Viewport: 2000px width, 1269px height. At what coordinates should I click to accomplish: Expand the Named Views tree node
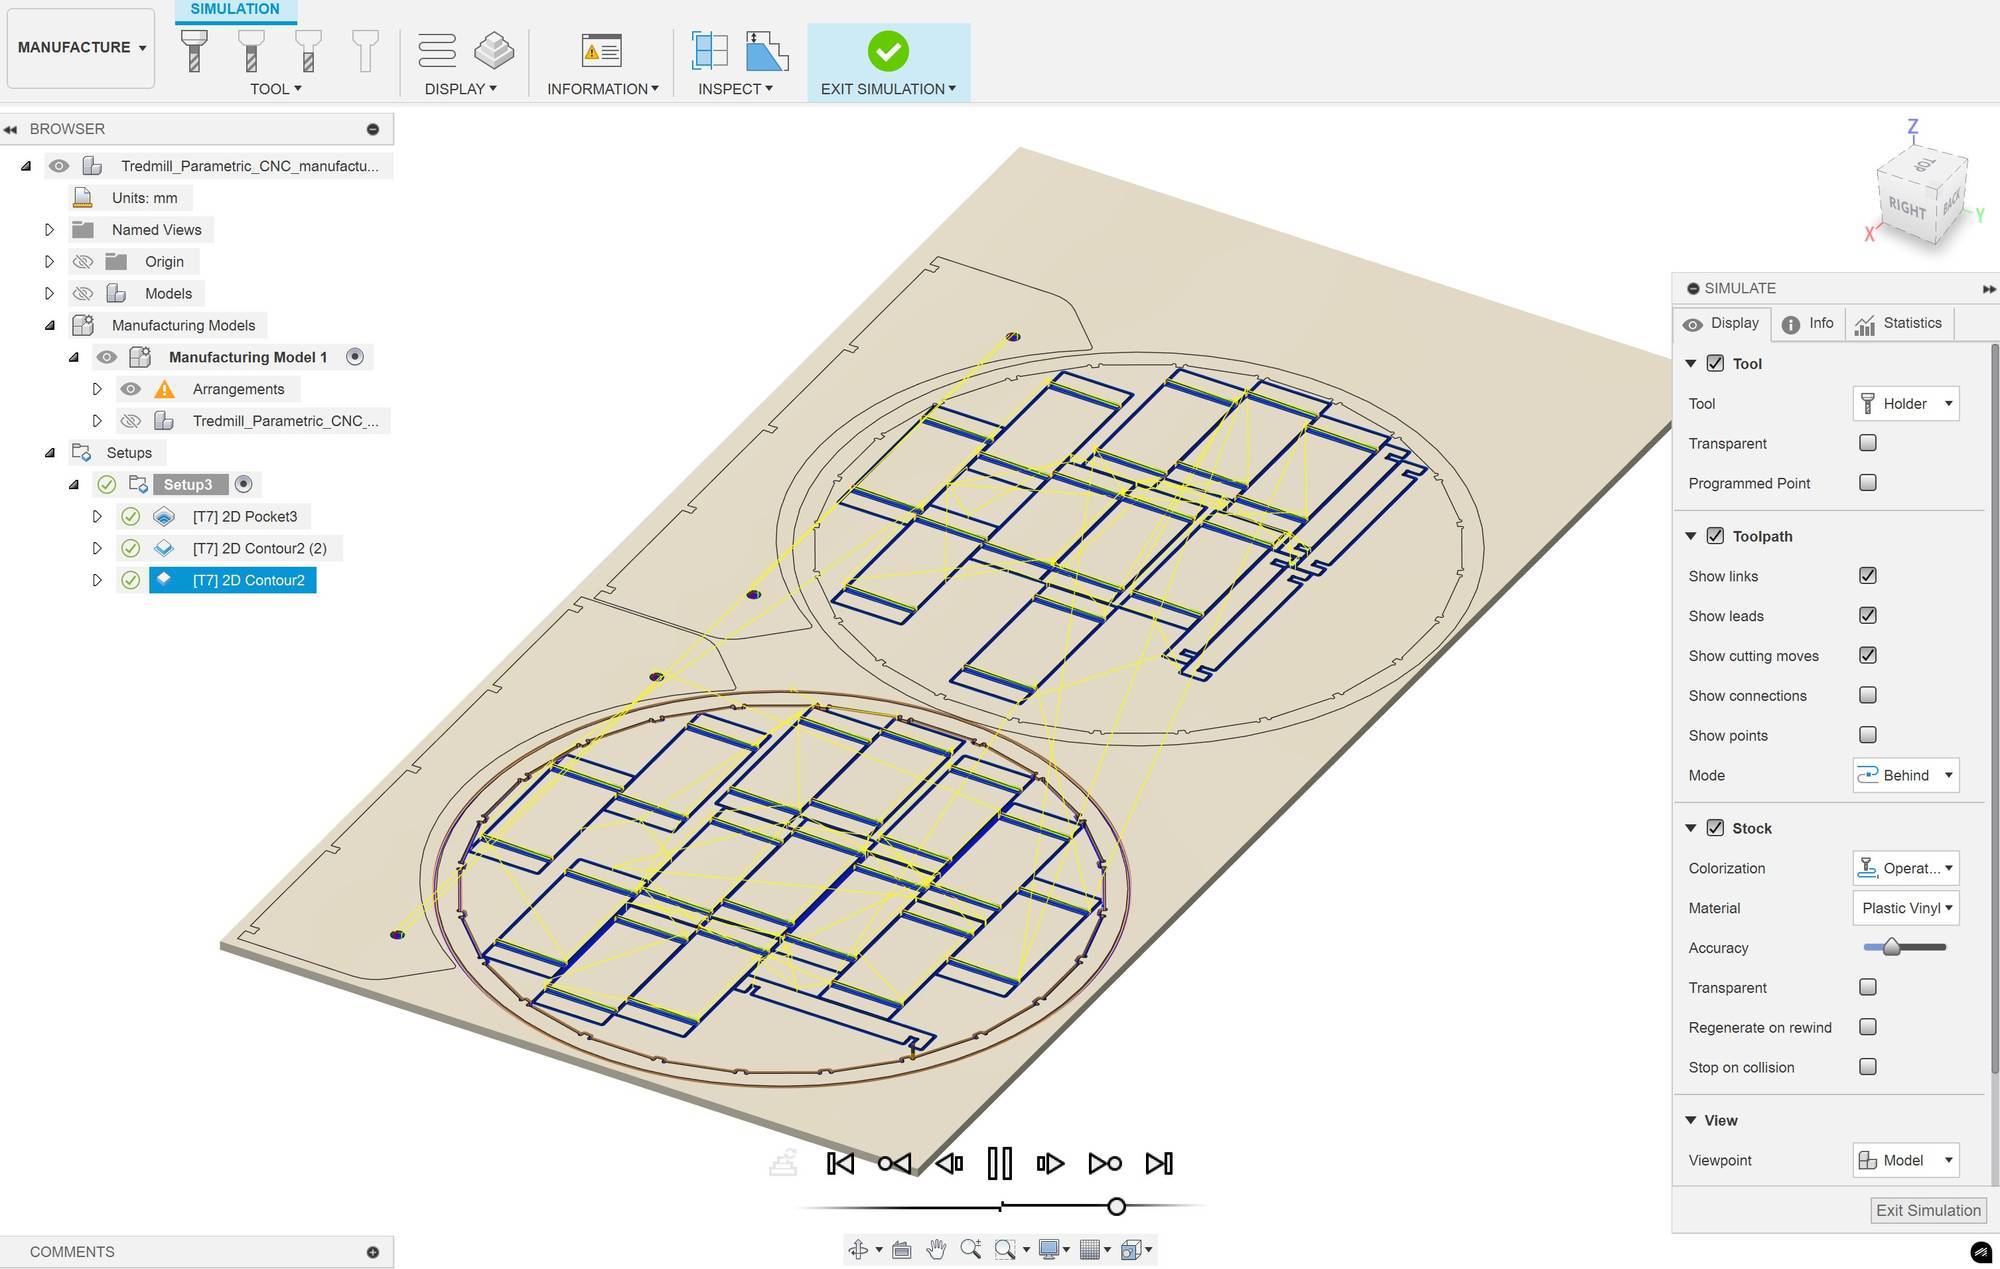coord(49,230)
